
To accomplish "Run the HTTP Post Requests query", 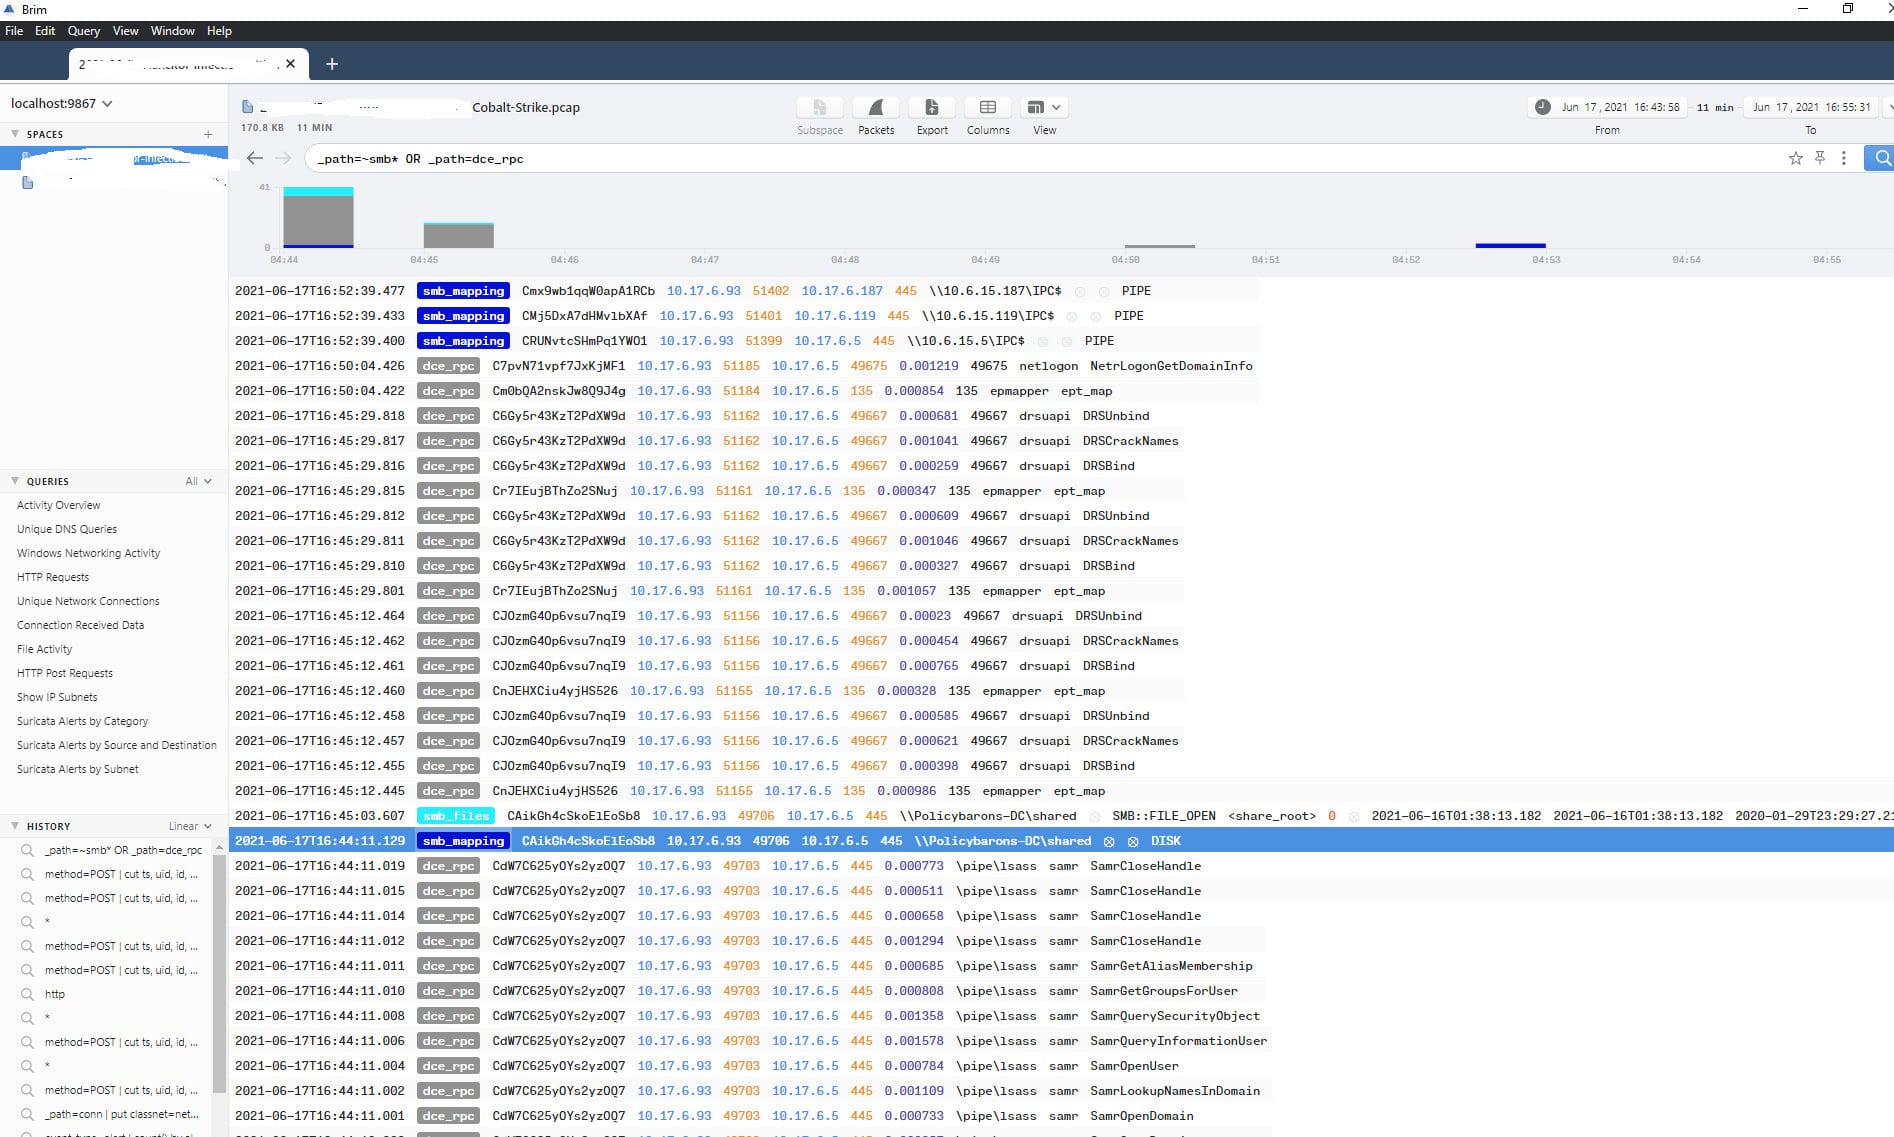I will 64,673.
